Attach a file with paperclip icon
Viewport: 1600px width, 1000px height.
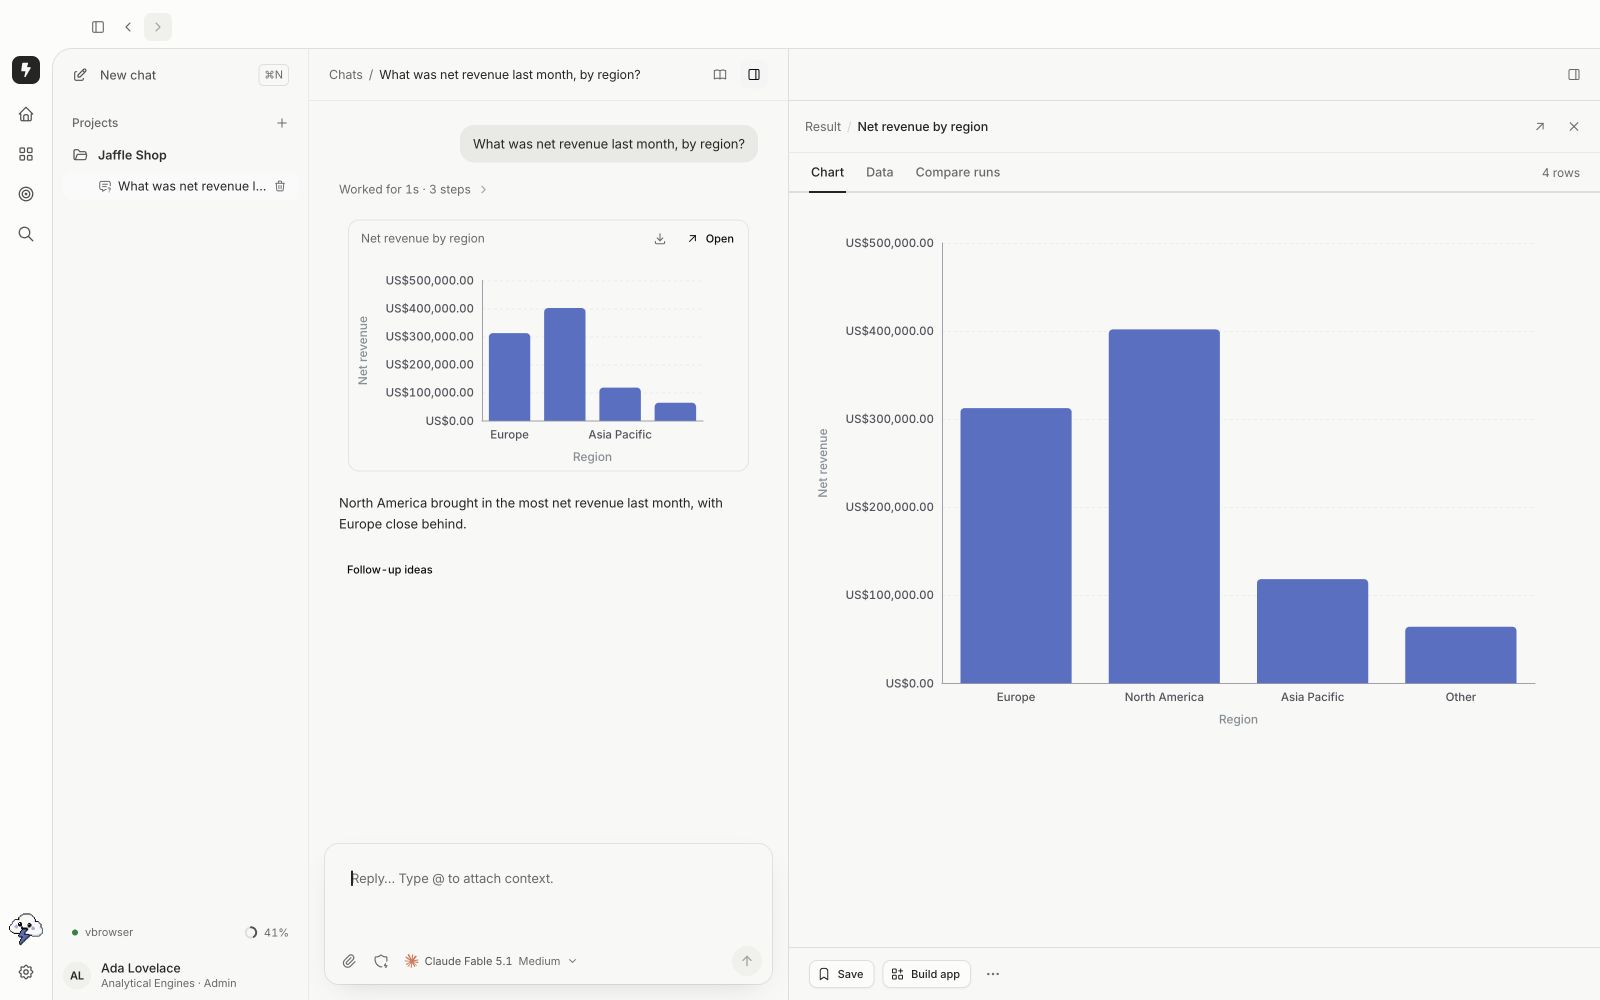[349, 961]
